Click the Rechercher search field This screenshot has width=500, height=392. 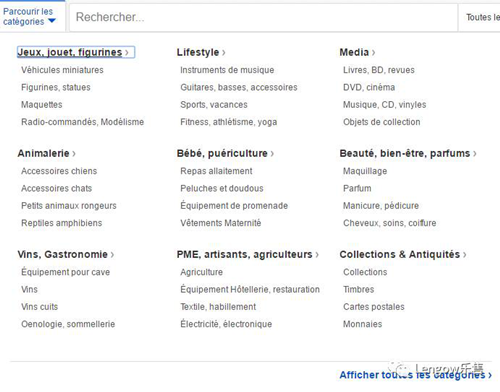tap(263, 17)
